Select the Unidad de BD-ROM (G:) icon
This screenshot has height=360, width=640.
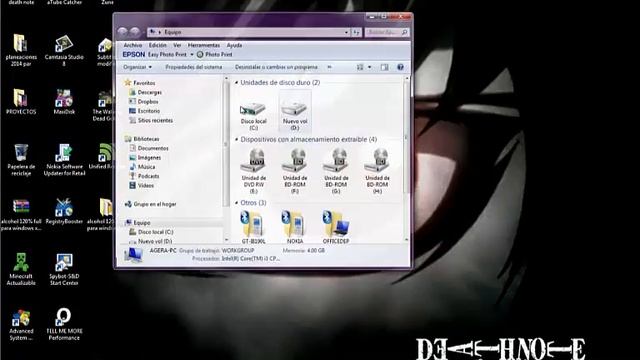[336, 171]
